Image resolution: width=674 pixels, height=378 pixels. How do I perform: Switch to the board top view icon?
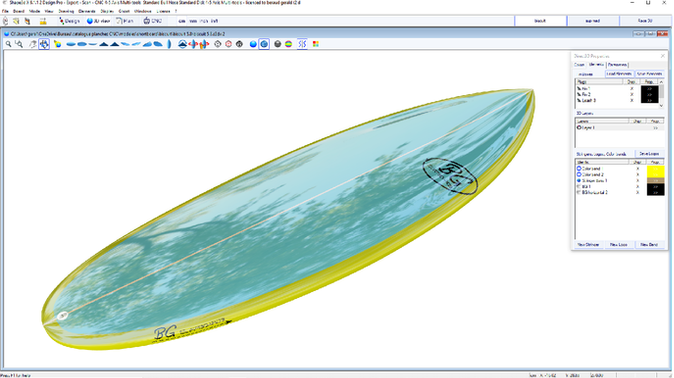coord(71,44)
